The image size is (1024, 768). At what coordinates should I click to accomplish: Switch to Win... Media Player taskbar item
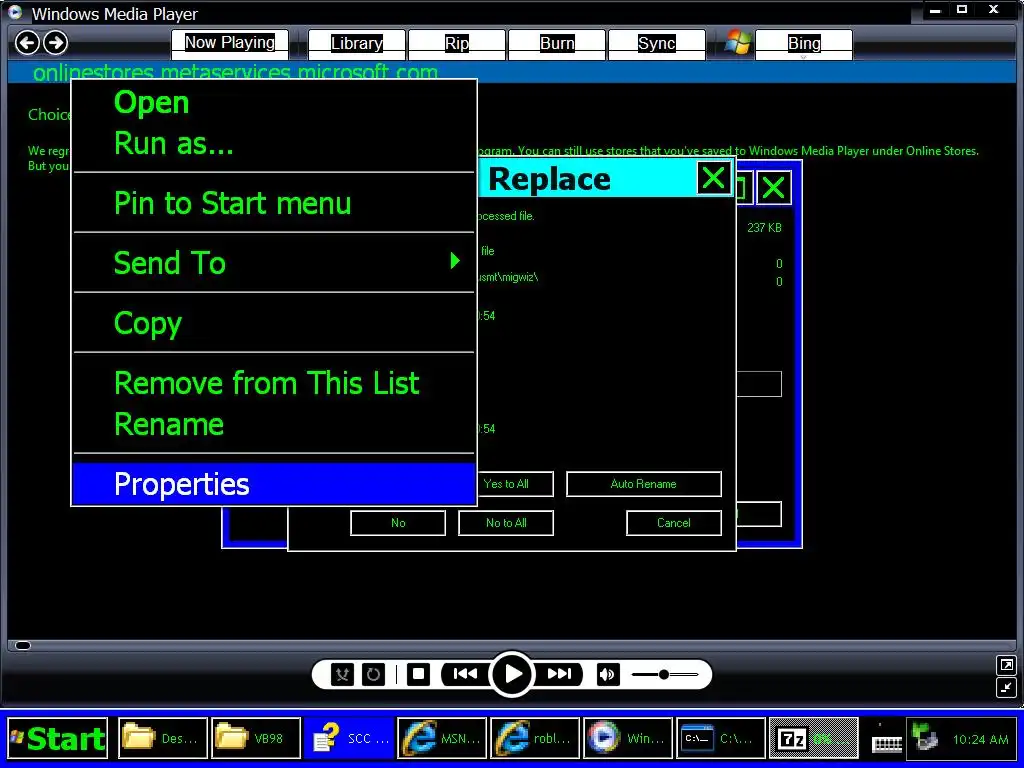click(628, 739)
